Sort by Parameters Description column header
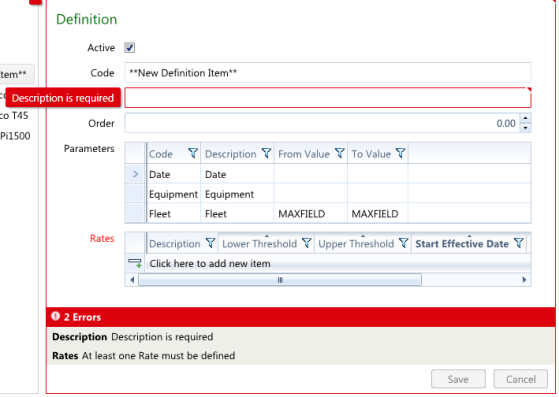The height and width of the screenshot is (397, 559). tap(231, 154)
